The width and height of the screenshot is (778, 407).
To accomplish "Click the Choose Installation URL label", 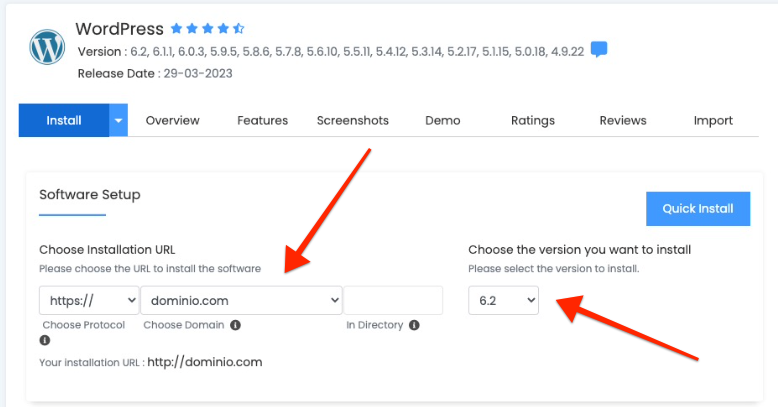I will [x=107, y=250].
